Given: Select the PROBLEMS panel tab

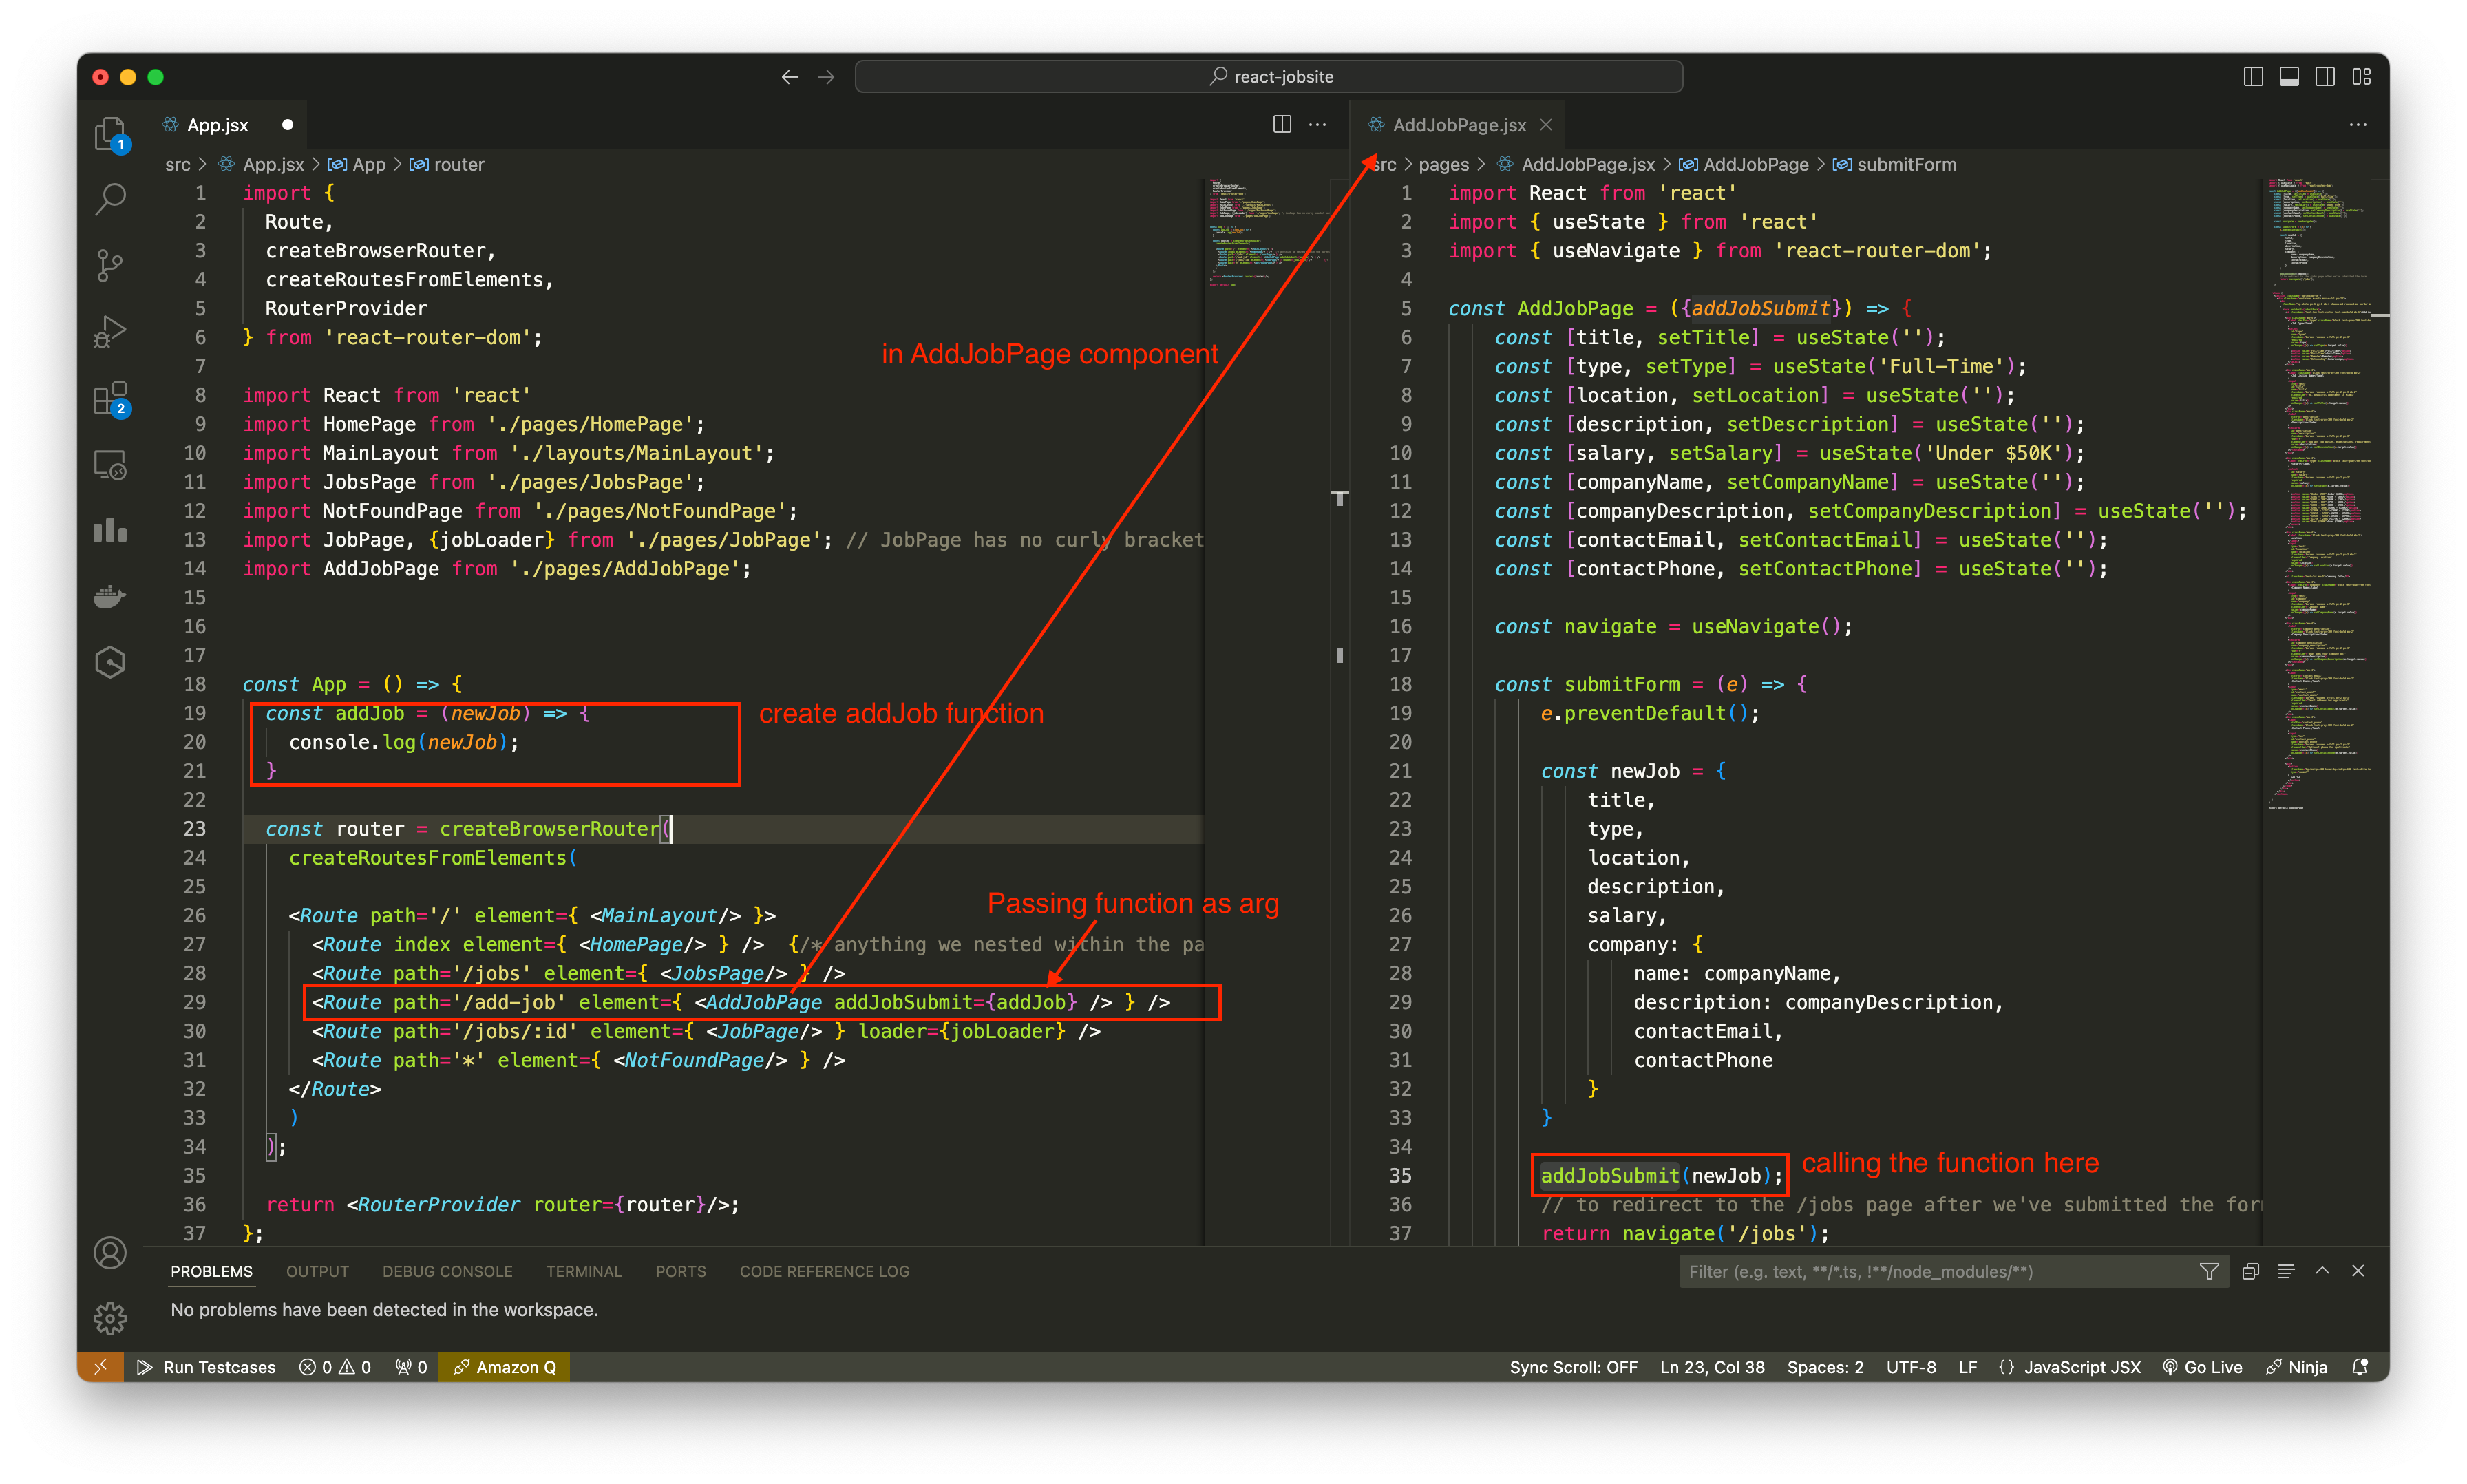Looking at the screenshot, I should [211, 1271].
